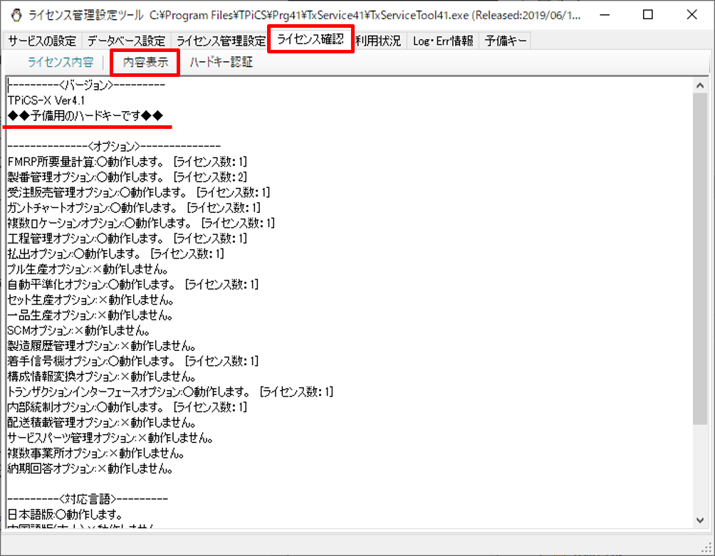Click the 受注販売管理オプション line
Screen dimensions: 715x556
pos(139,192)
